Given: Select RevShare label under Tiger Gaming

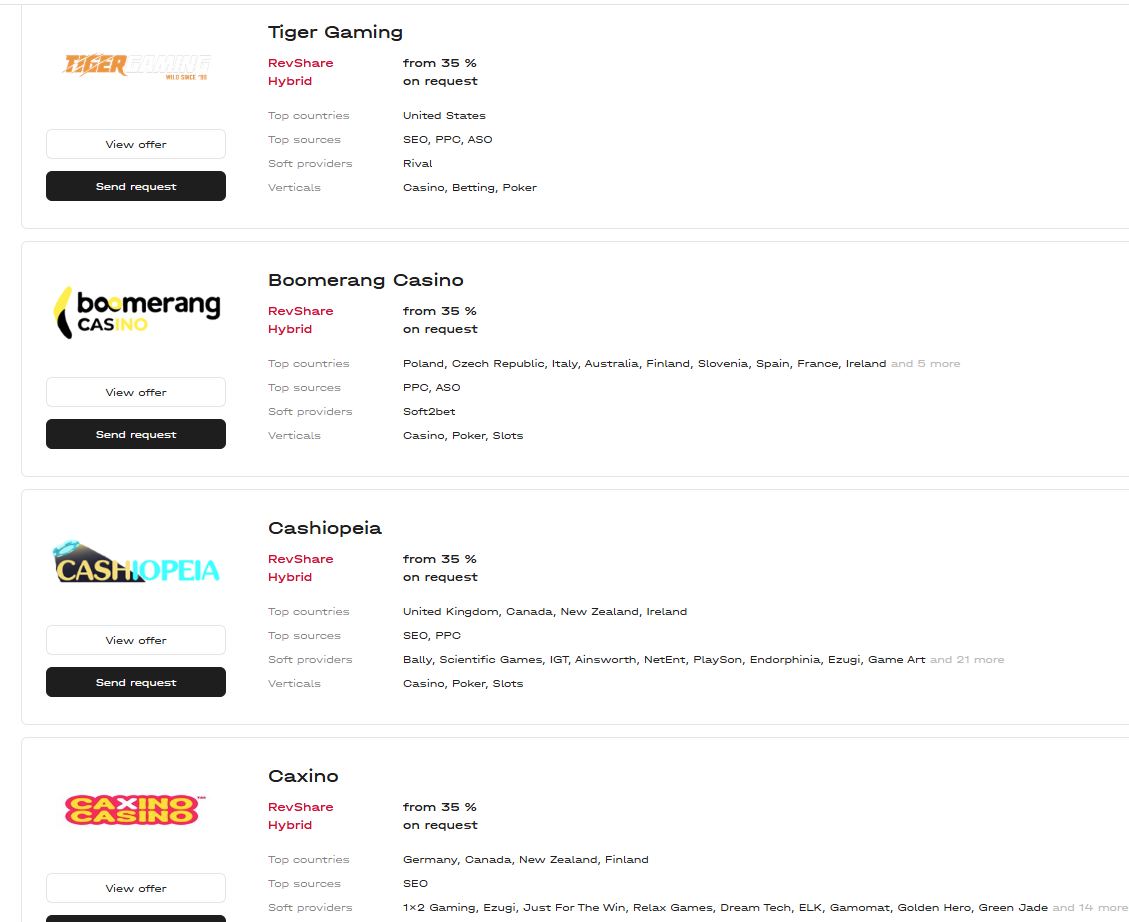Looking at the screenshot, I should tap(300, 63).
